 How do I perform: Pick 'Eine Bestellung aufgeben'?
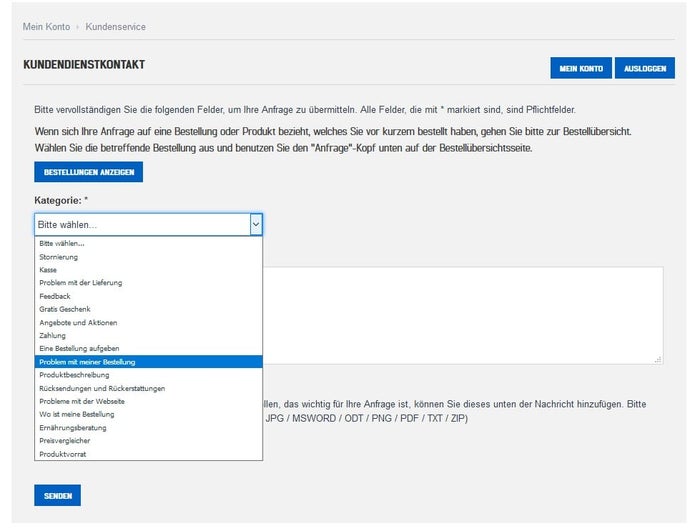click(148, 348)
